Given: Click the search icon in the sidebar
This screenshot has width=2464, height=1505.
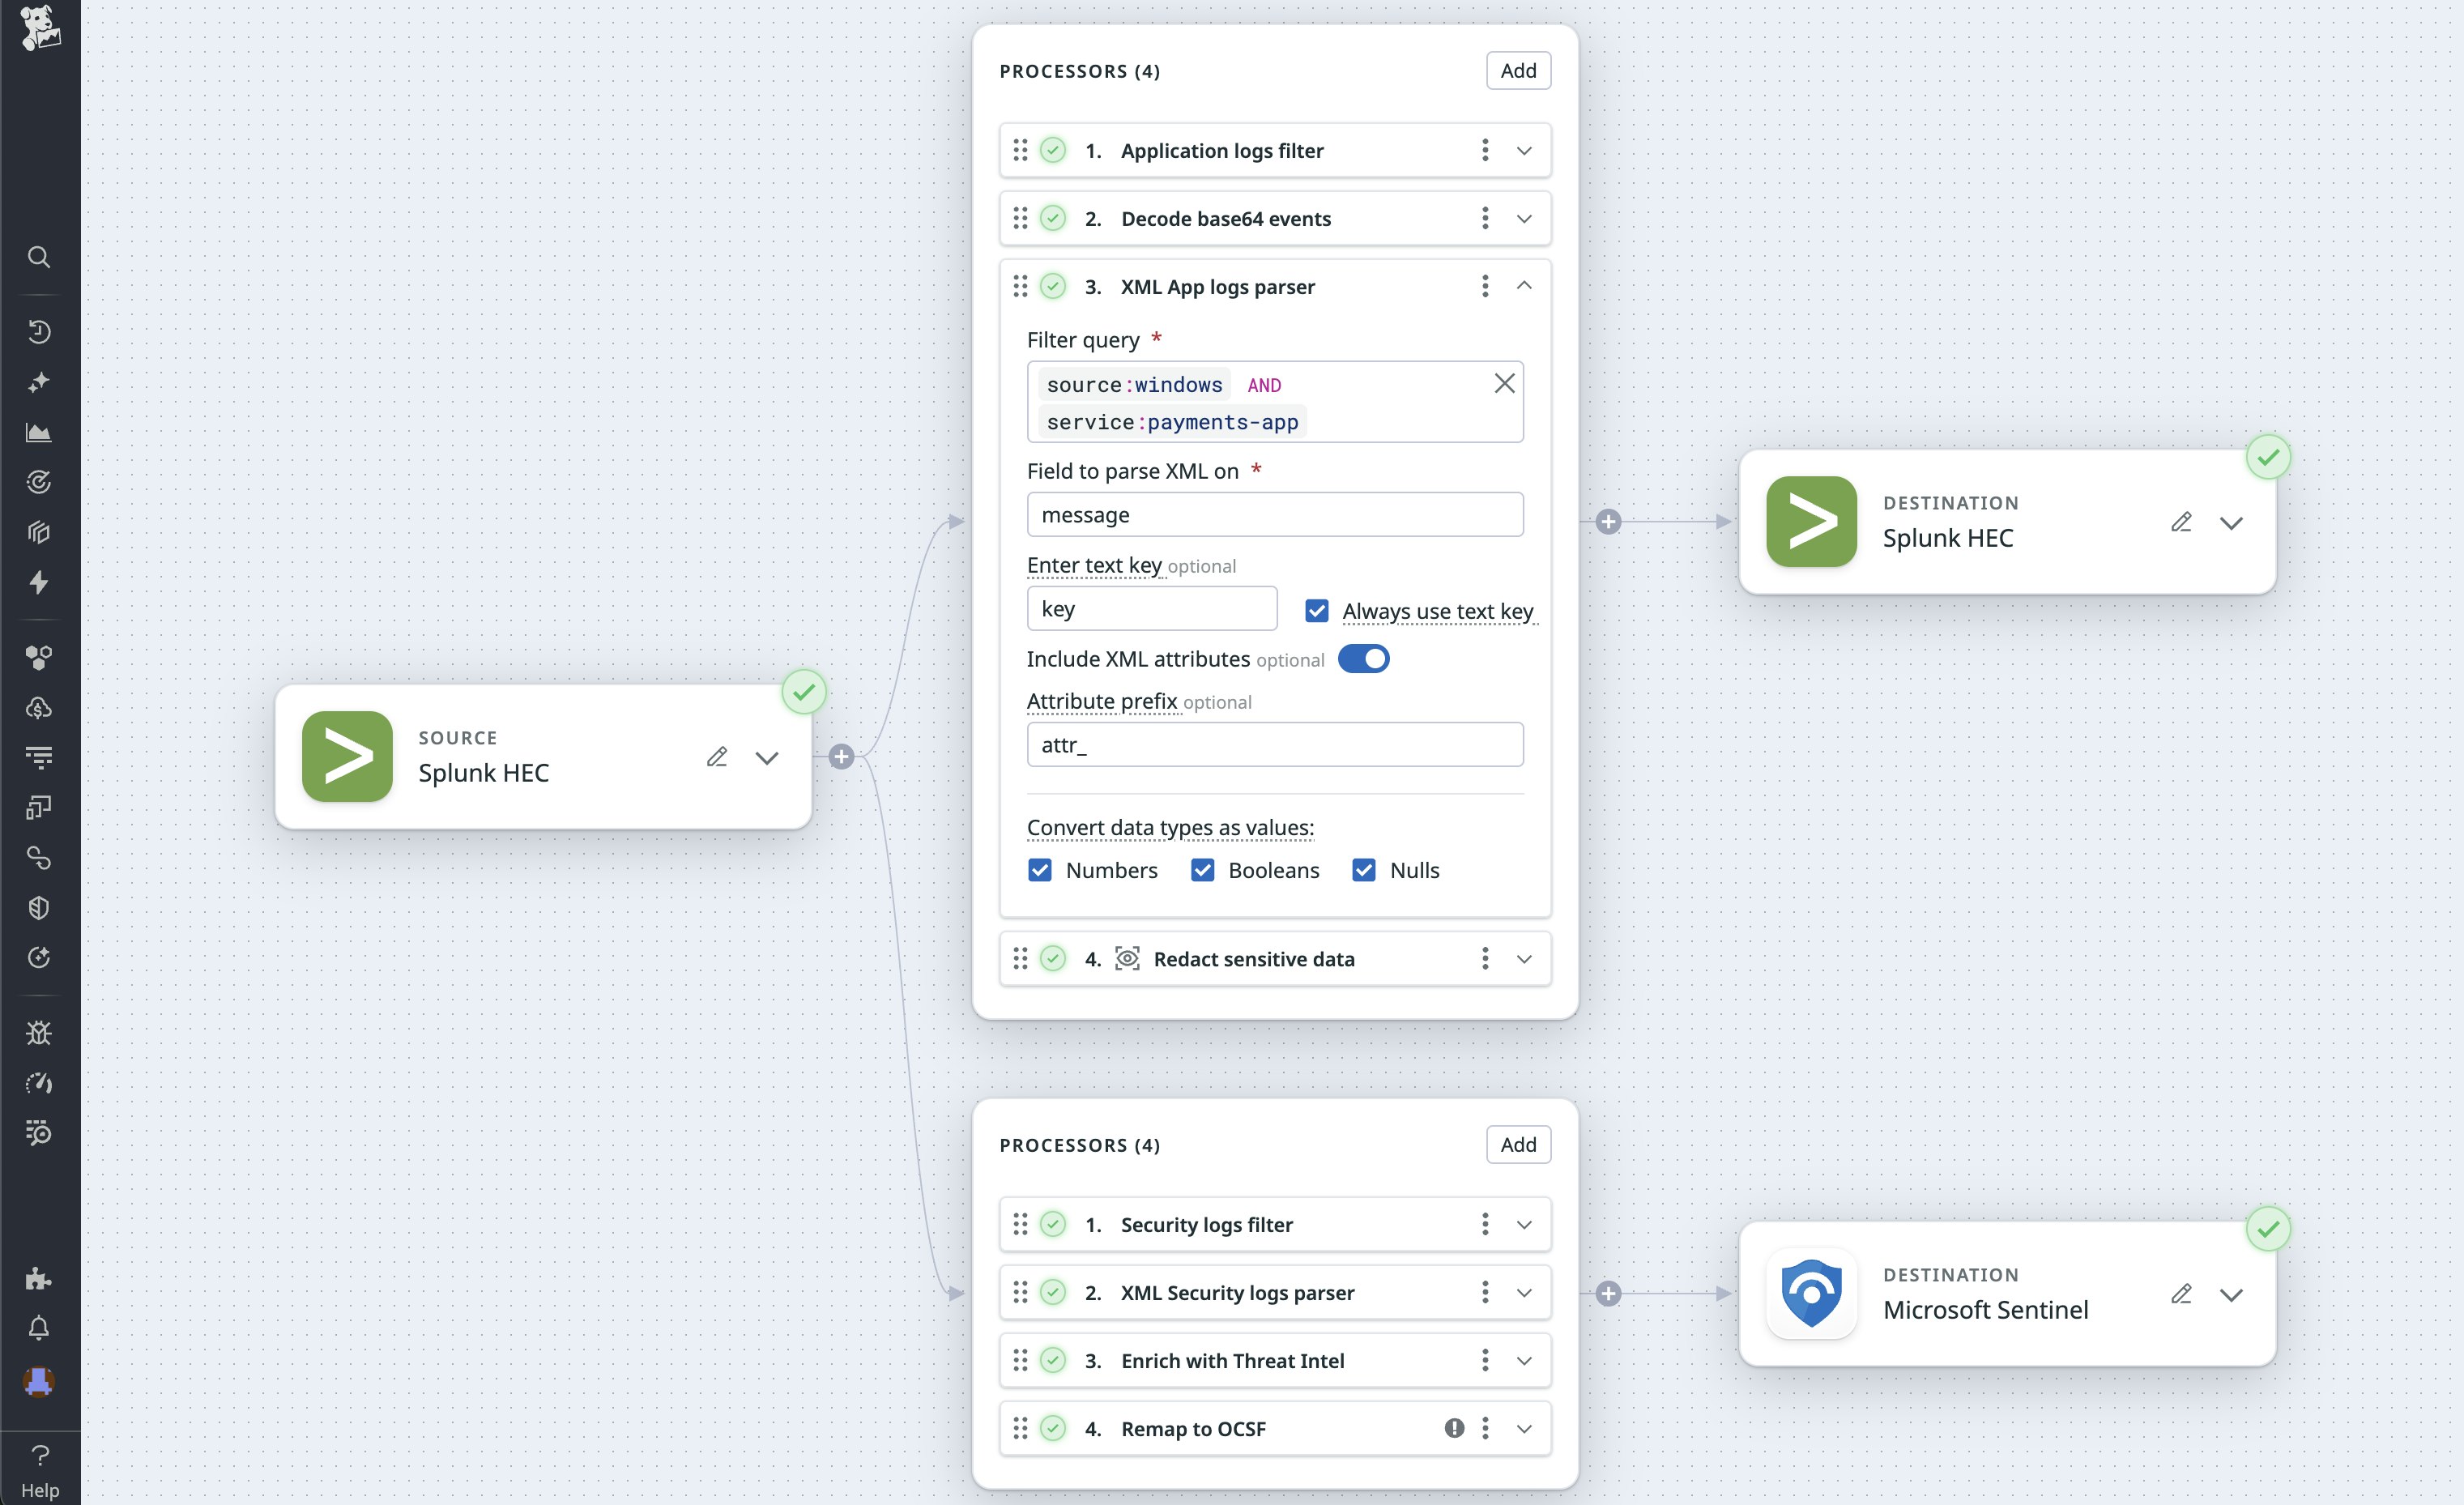Looking at the screenshot, I should (39, 257).
